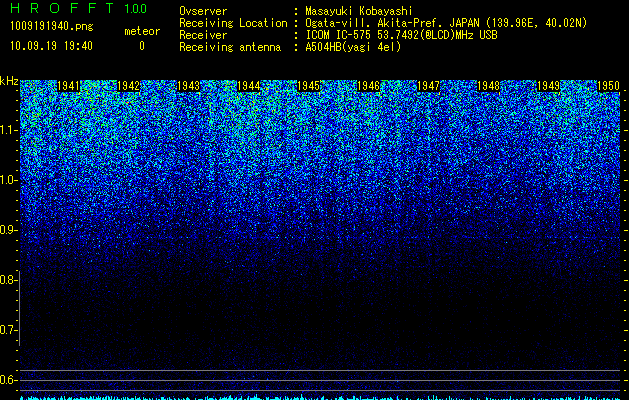Click the 0.6 frequency axis label

pos(8,380)
